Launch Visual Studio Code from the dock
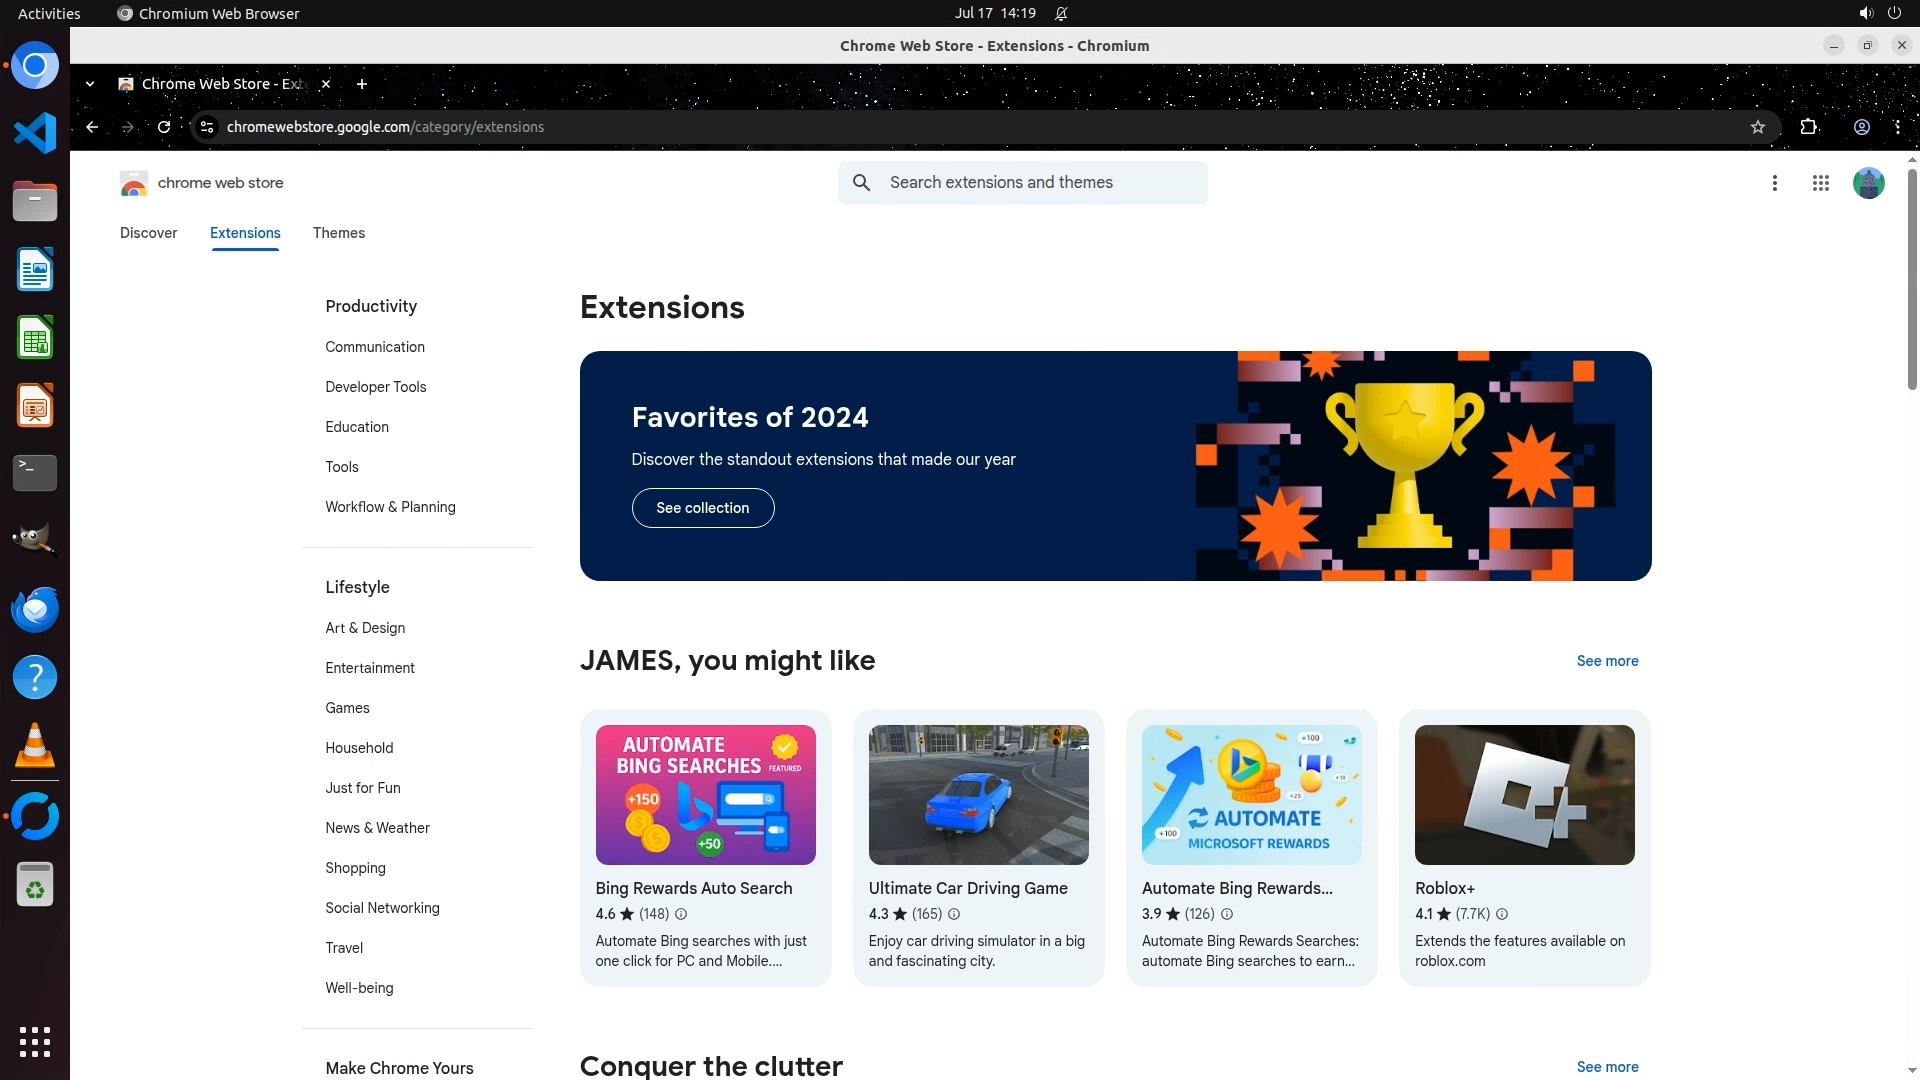Screen dimensions: 1920x1080 [35, 133]
